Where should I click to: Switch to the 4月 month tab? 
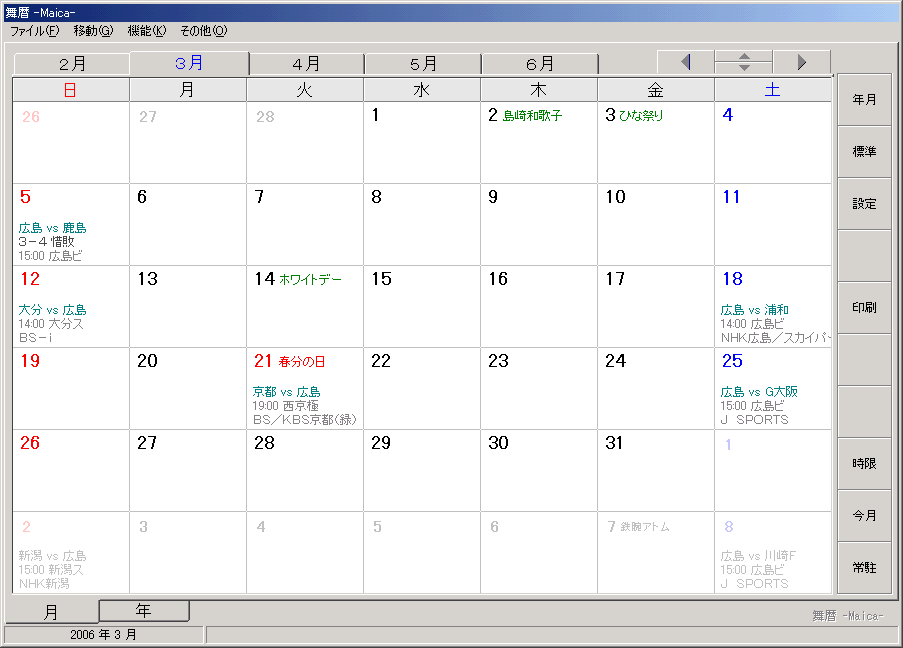click(306, 64)
